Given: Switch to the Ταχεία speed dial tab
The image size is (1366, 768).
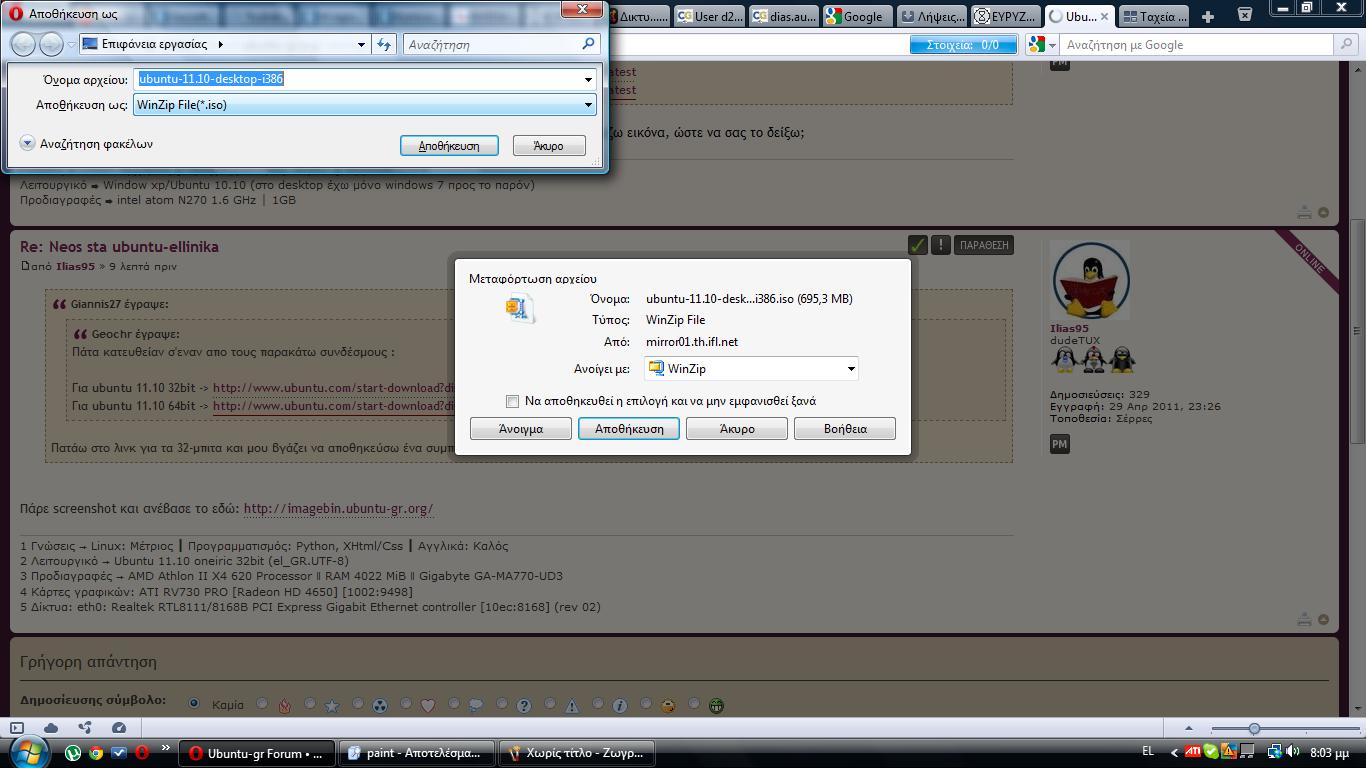Looking at the screenshot, I should click(1155, 16).
